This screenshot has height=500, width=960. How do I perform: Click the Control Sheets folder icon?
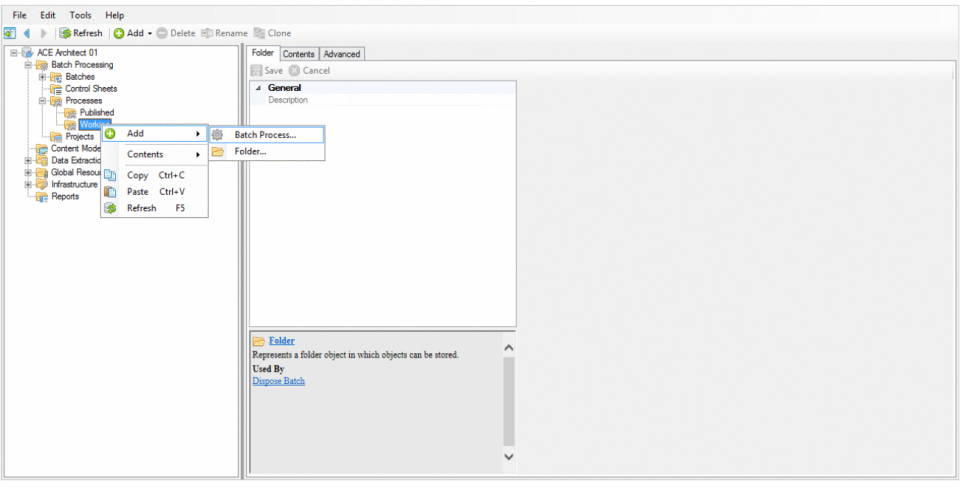[x=56, y=89]
